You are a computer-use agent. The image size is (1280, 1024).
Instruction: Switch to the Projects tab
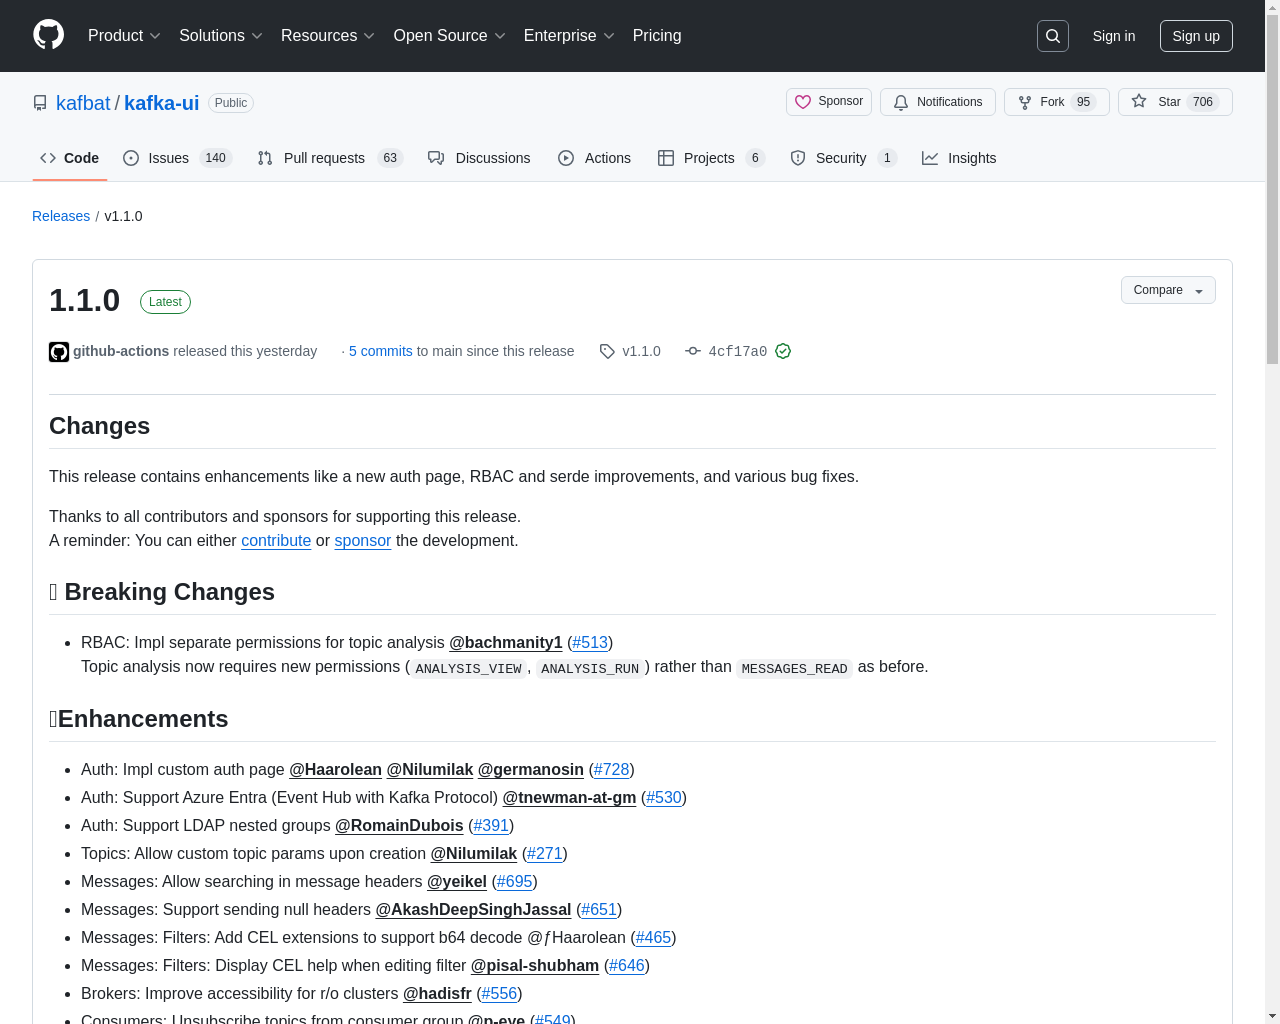coord(711,158)
